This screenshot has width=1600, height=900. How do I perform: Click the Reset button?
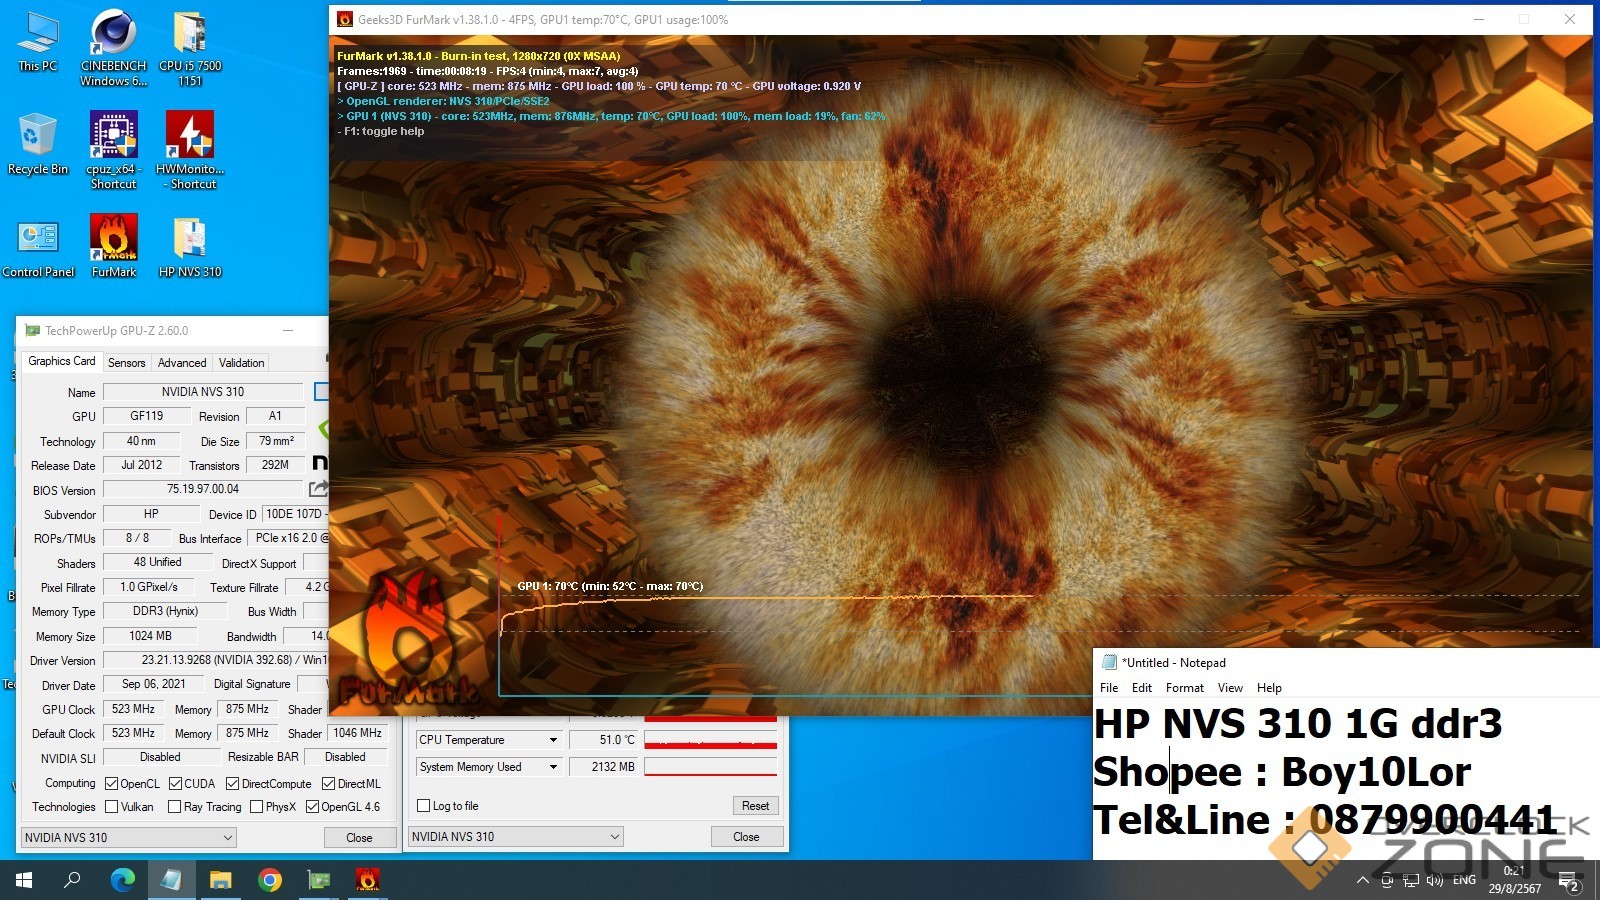pos(755,806)
